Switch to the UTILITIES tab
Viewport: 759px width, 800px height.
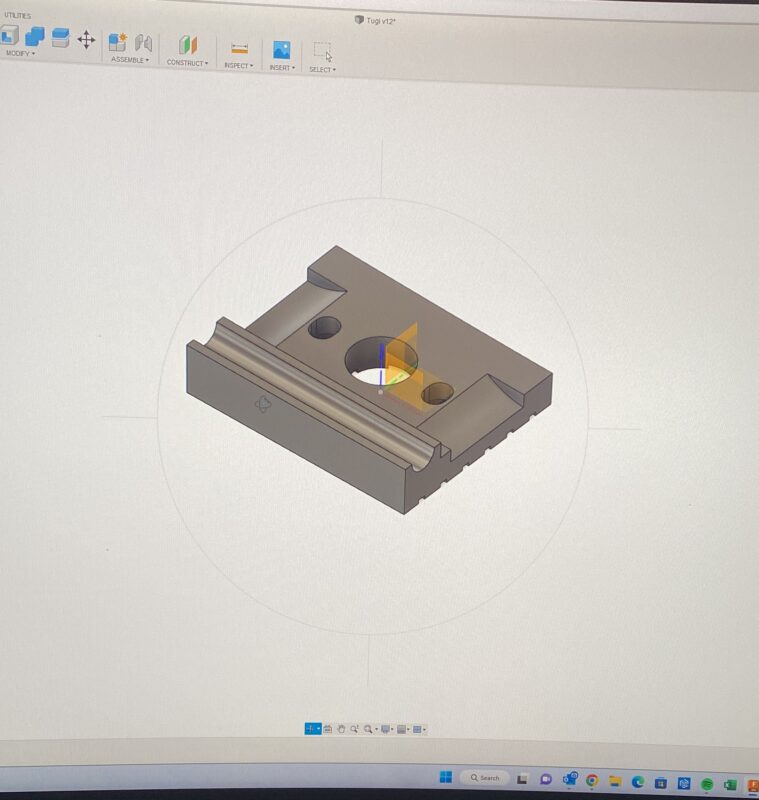click(x=17, y=15)
